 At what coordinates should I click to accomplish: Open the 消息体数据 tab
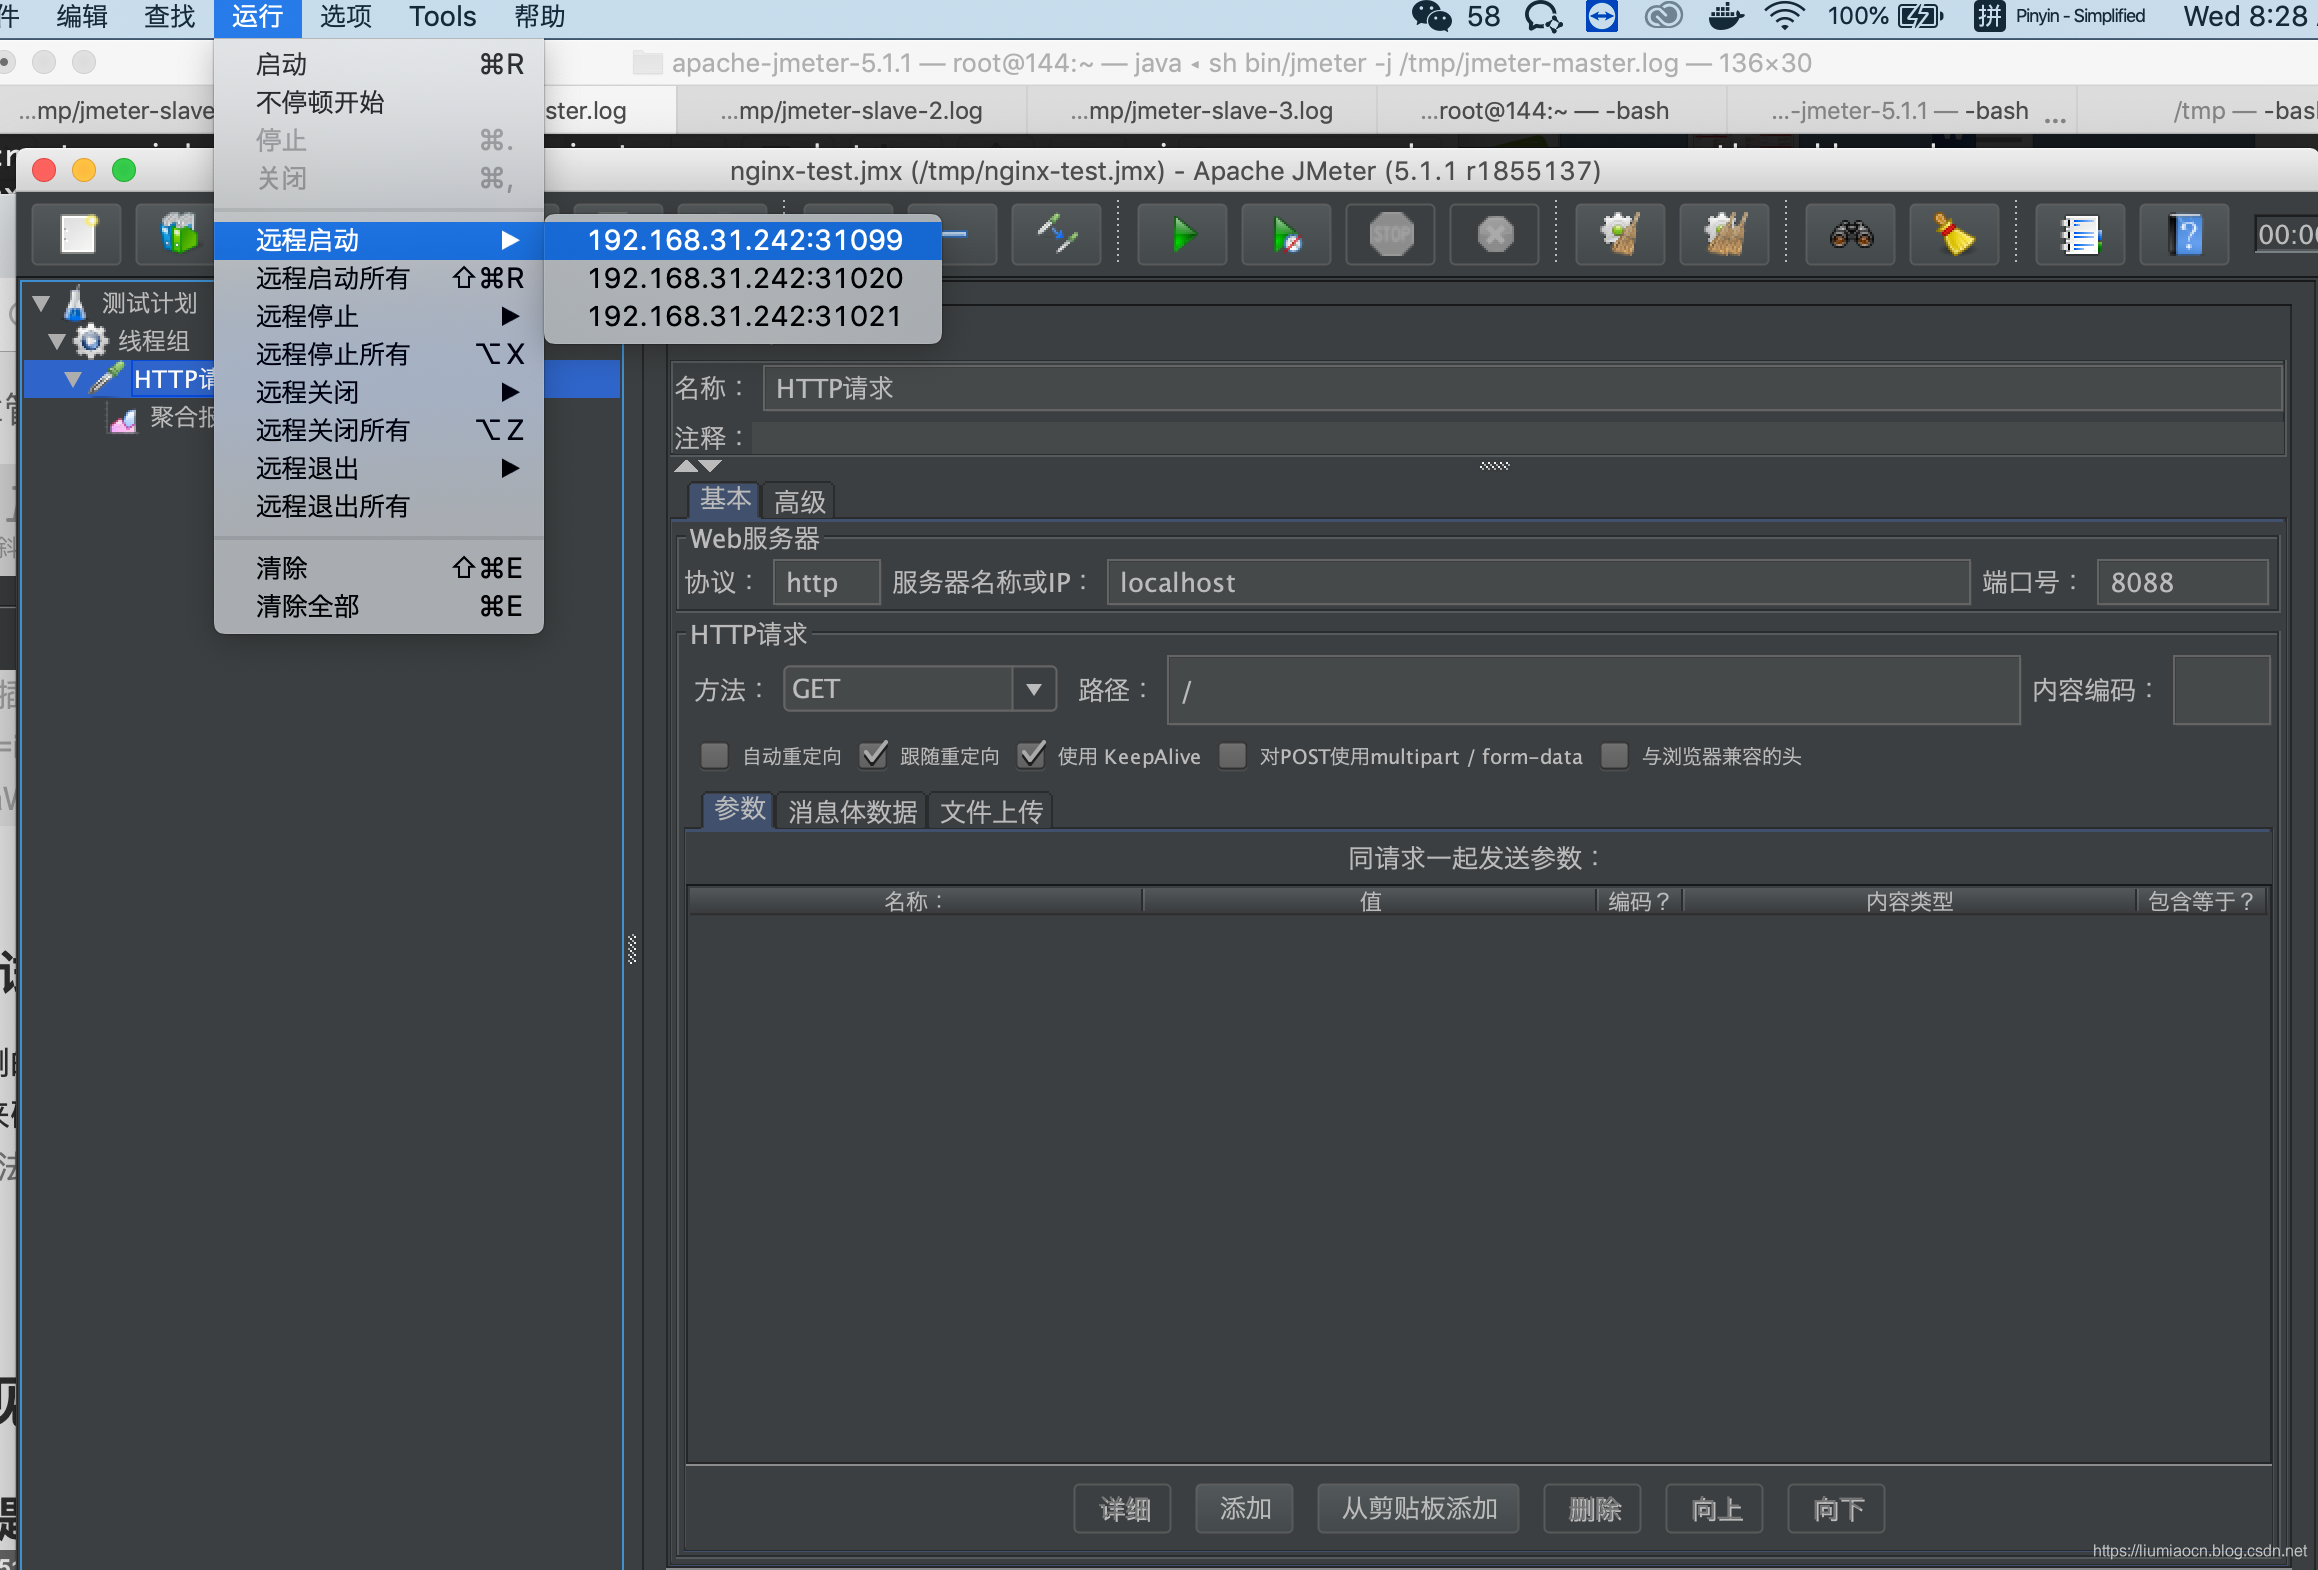852,811
